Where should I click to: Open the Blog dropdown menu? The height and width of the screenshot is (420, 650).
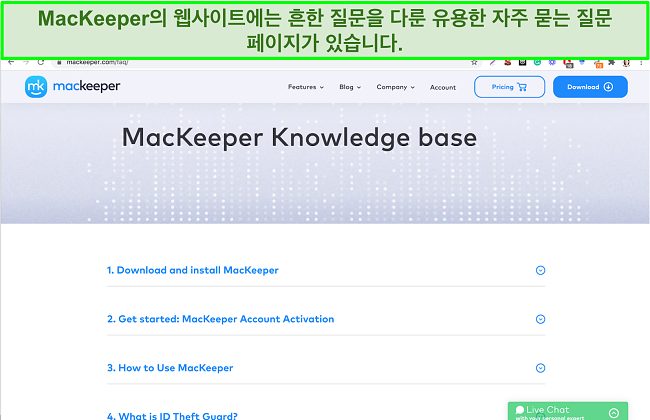pyautogui.click(x=350, y=87)
